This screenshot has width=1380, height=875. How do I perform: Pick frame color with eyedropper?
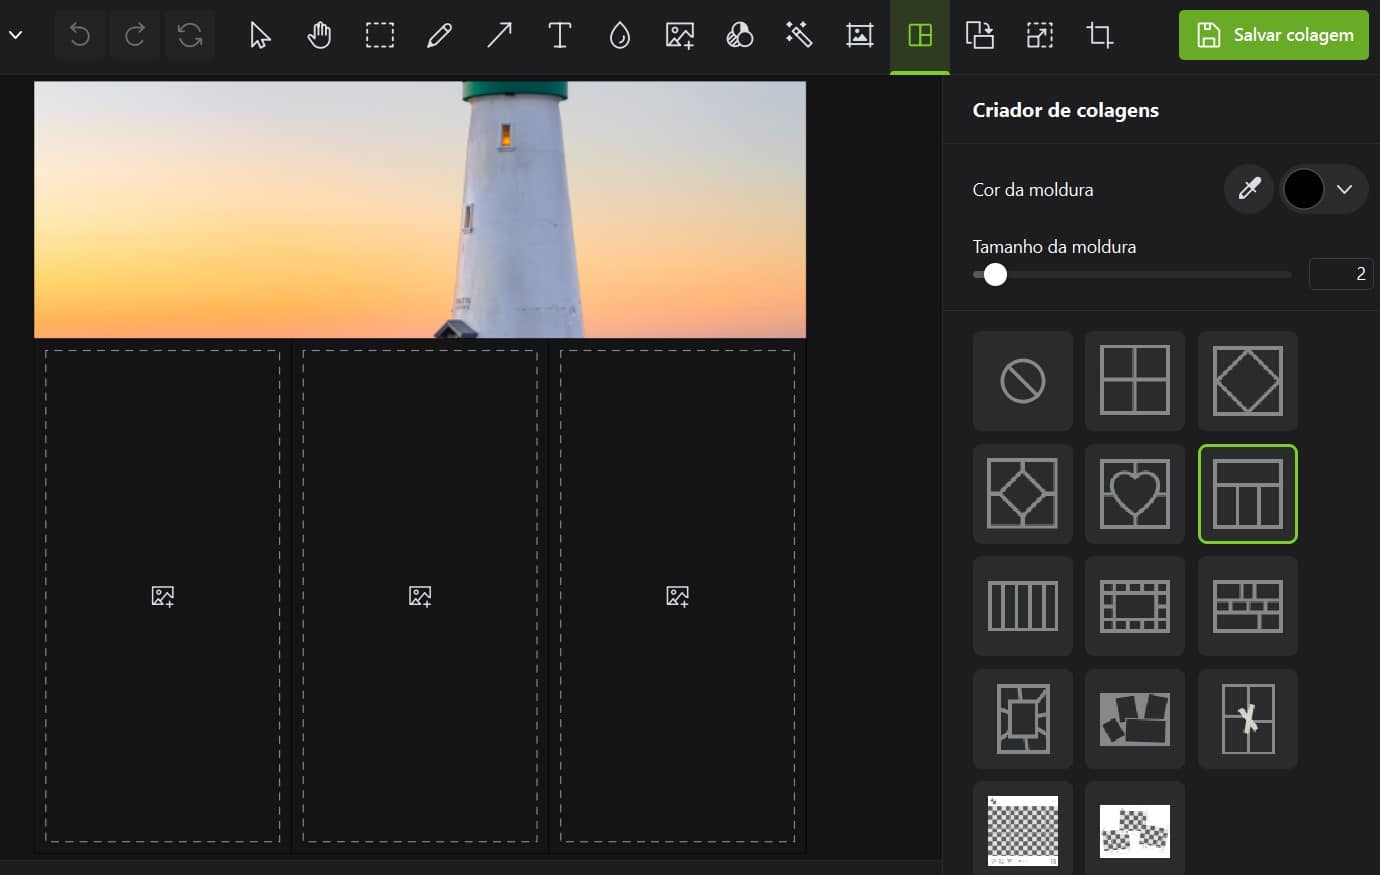(x=1249, y=189)
